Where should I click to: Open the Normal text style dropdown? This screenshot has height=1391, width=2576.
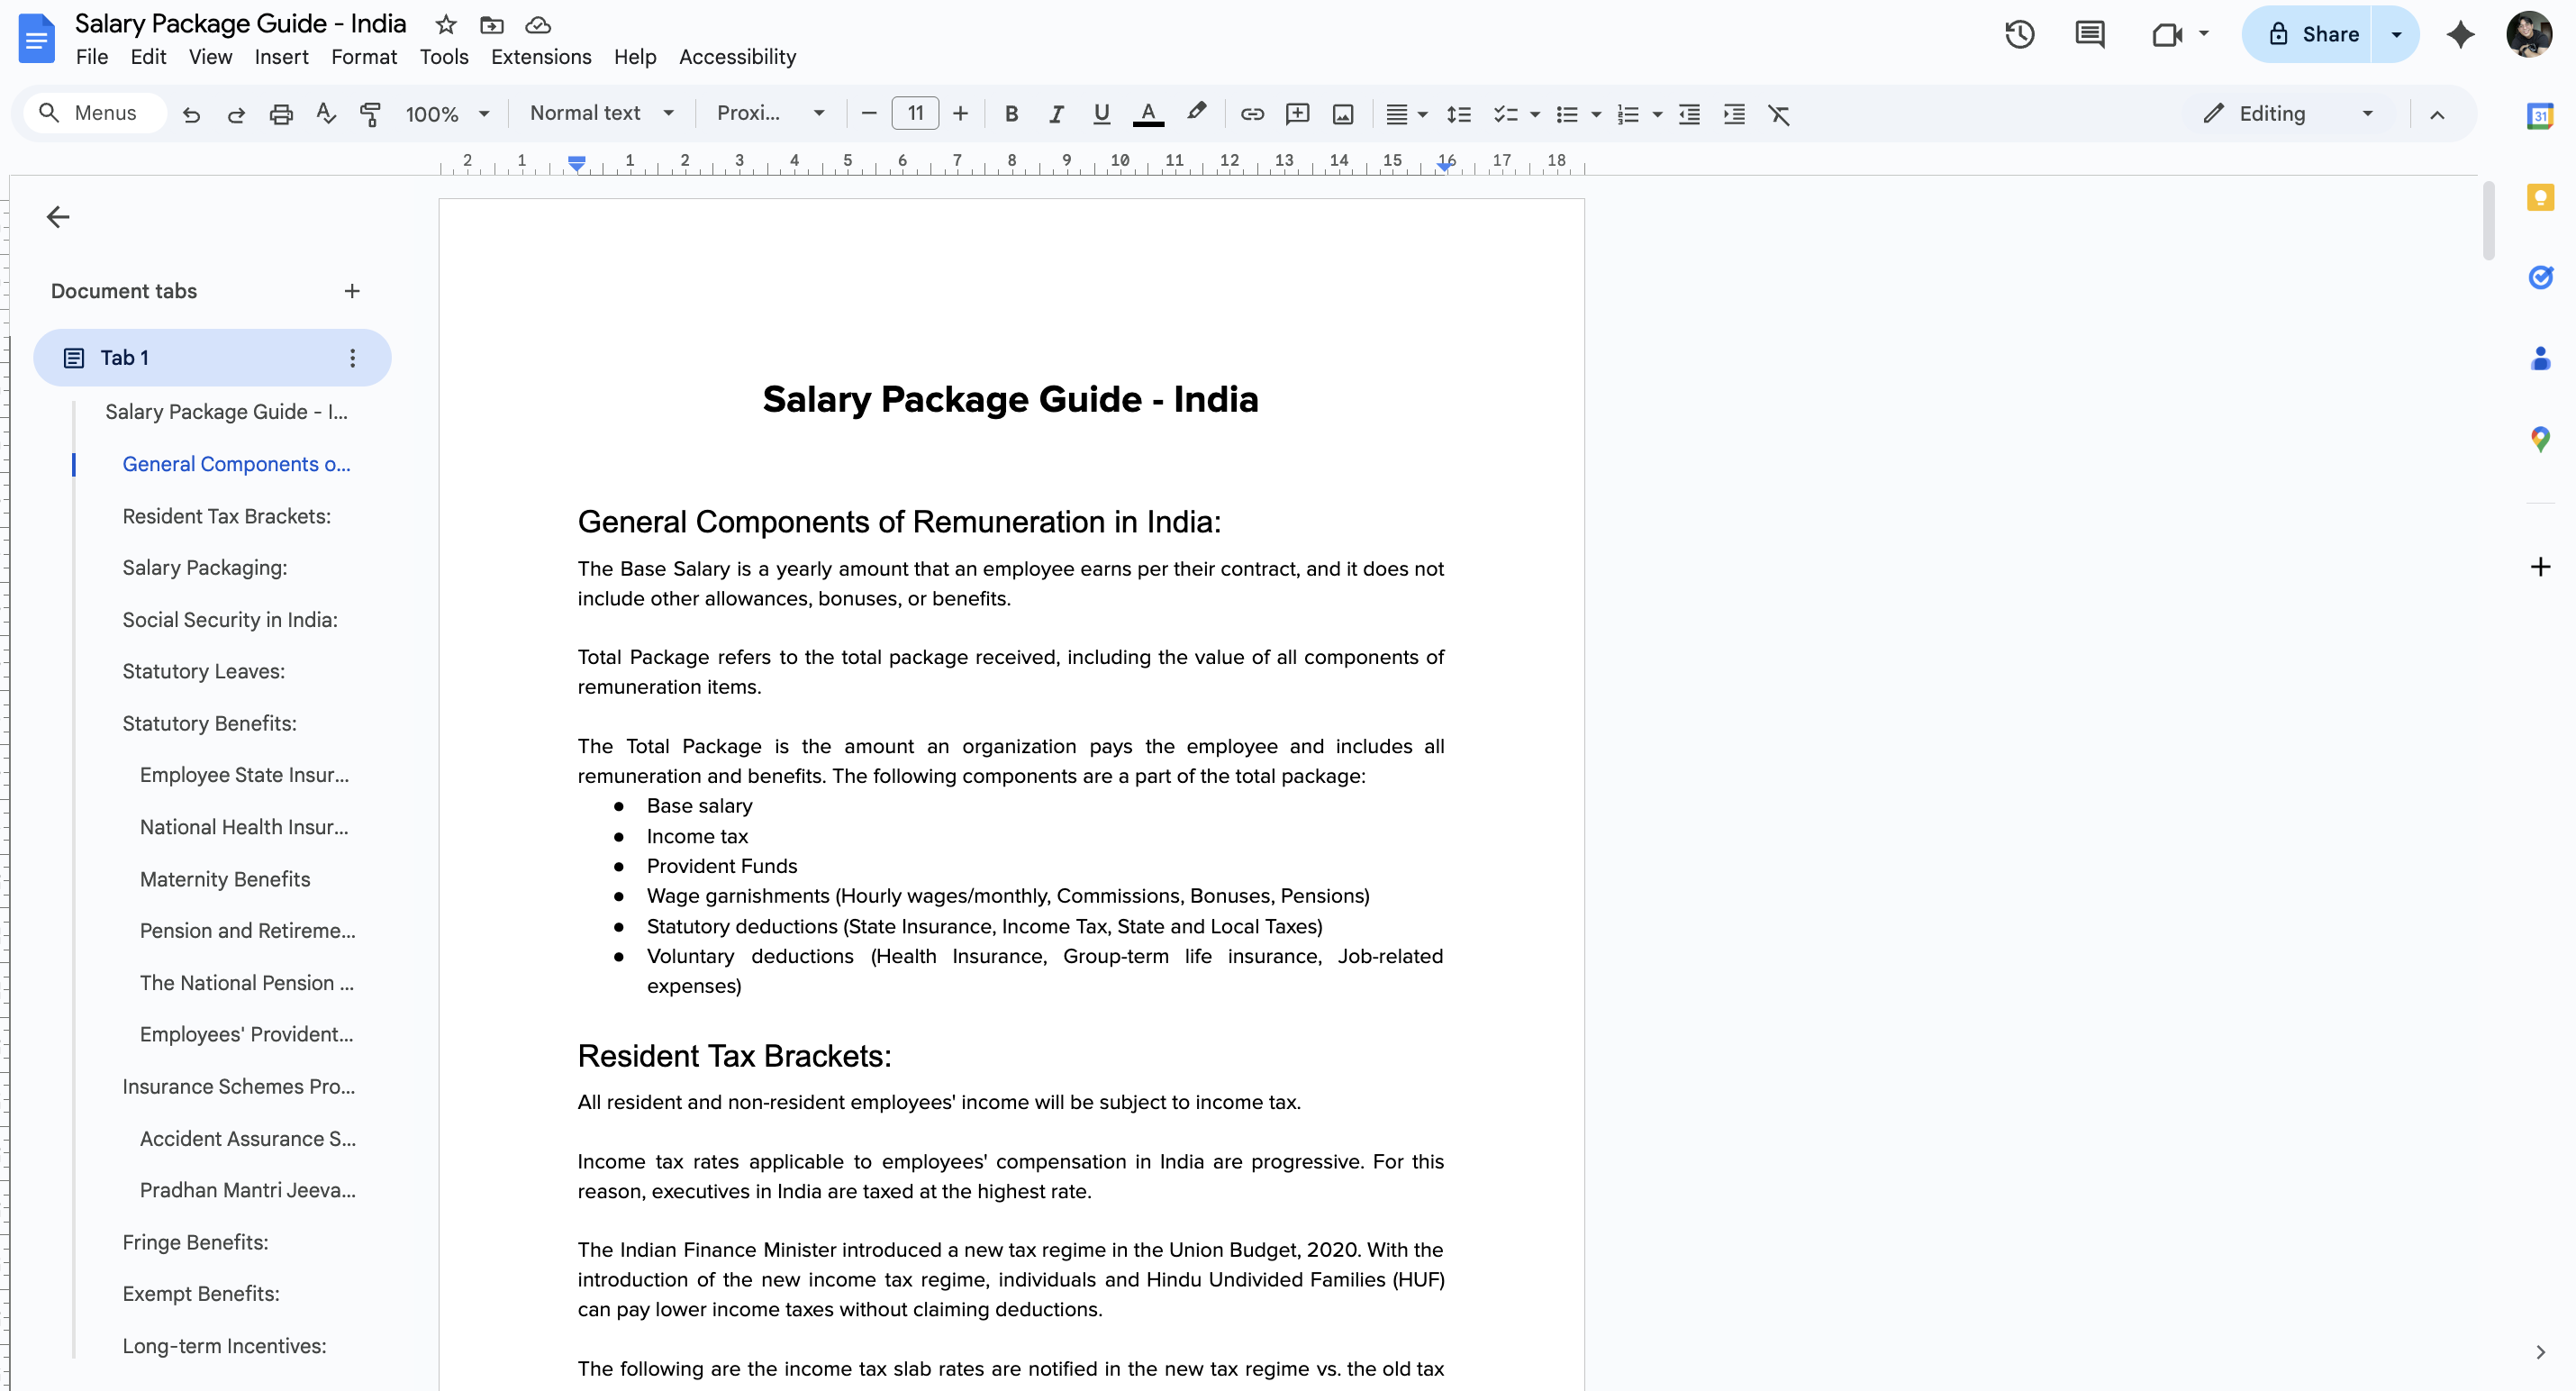click(x=601, y=114)
